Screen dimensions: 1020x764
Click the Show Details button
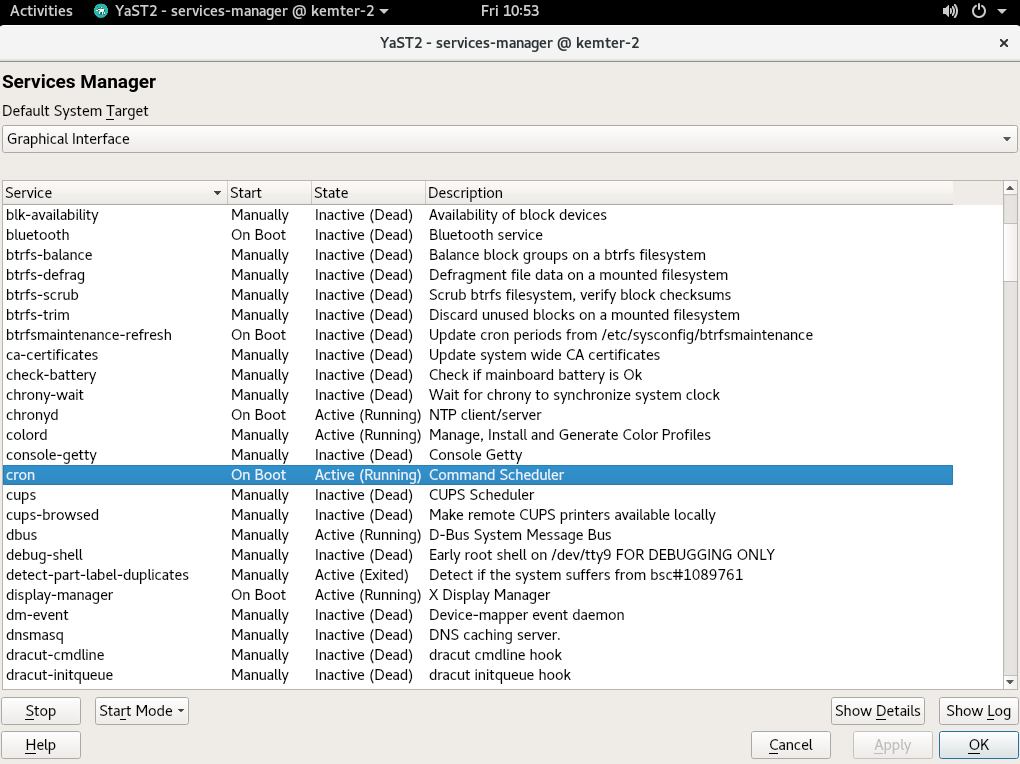877,711
